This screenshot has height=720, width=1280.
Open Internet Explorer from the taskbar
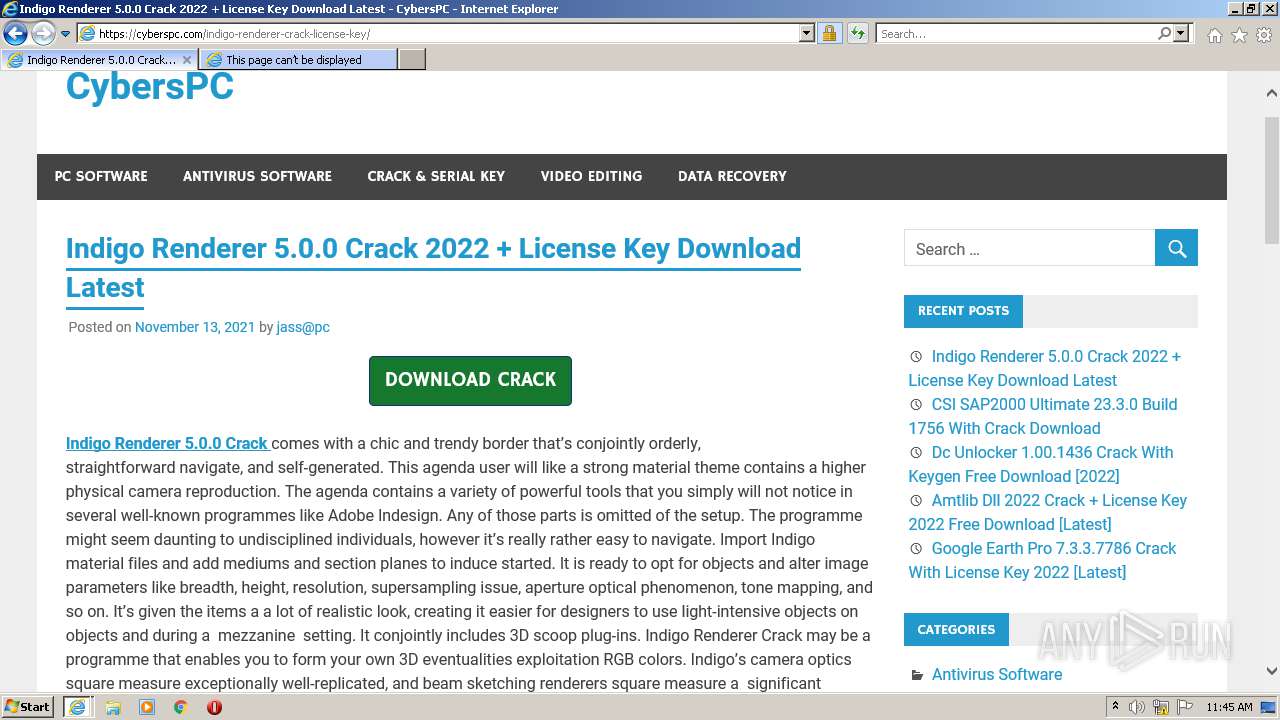[76, 707]
